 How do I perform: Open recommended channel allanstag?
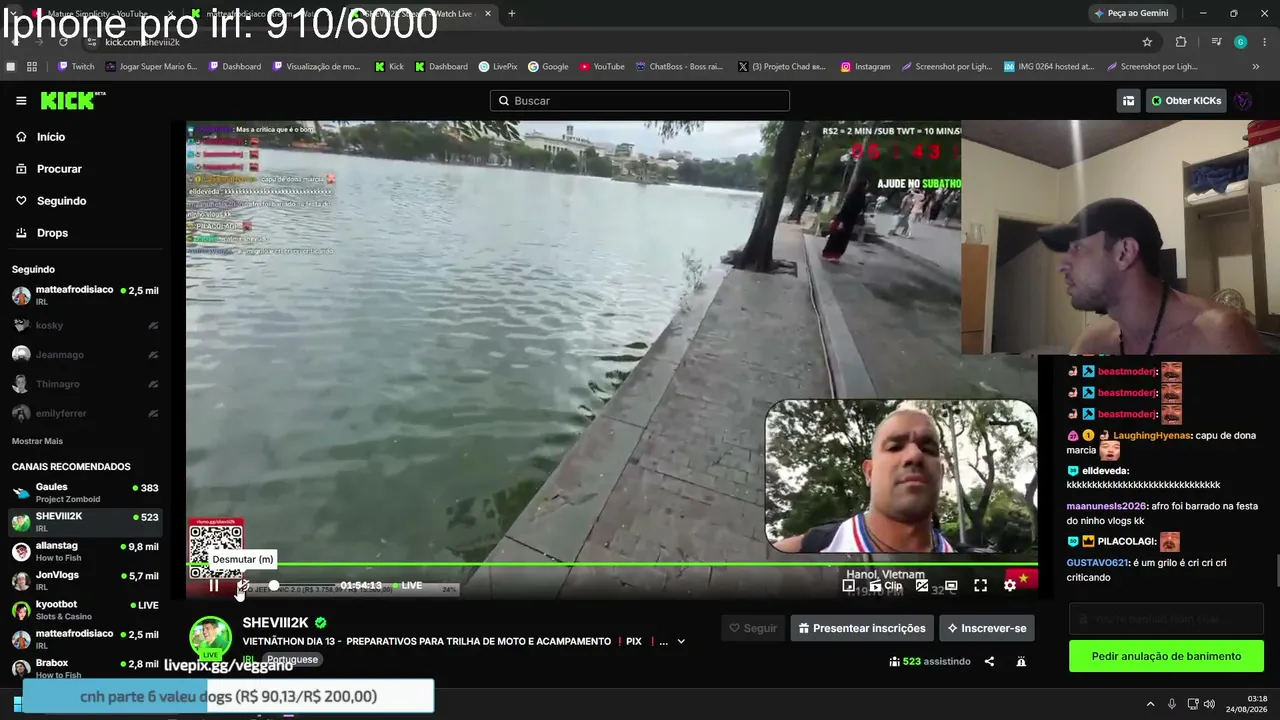coord(85,552)
